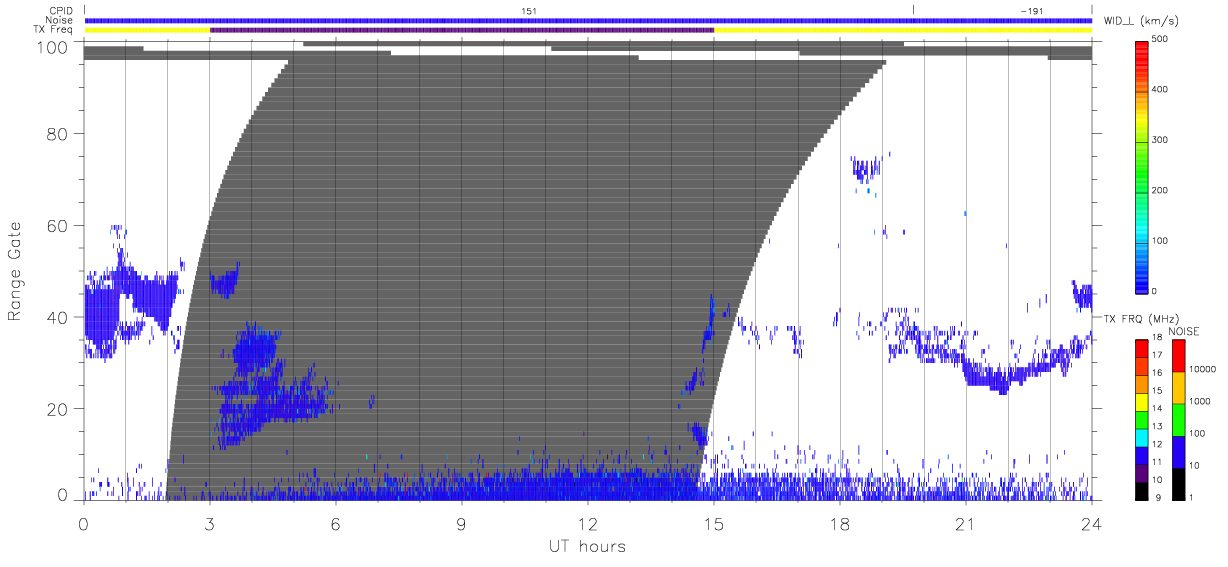
Task: Click 1 on the NOISE scale
Action: (1191, 497)
